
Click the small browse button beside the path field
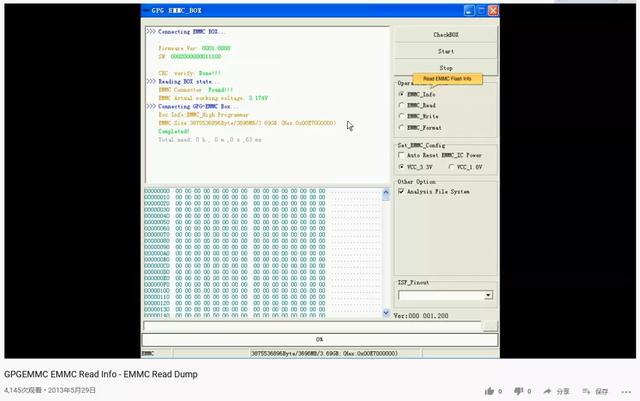pyautogui.click(x=490, y=326)
